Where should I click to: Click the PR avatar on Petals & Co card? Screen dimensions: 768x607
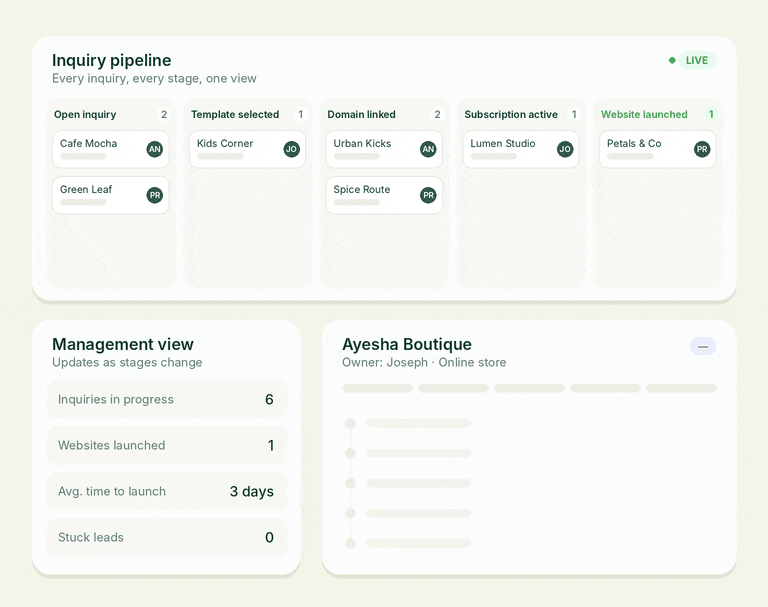702,149
